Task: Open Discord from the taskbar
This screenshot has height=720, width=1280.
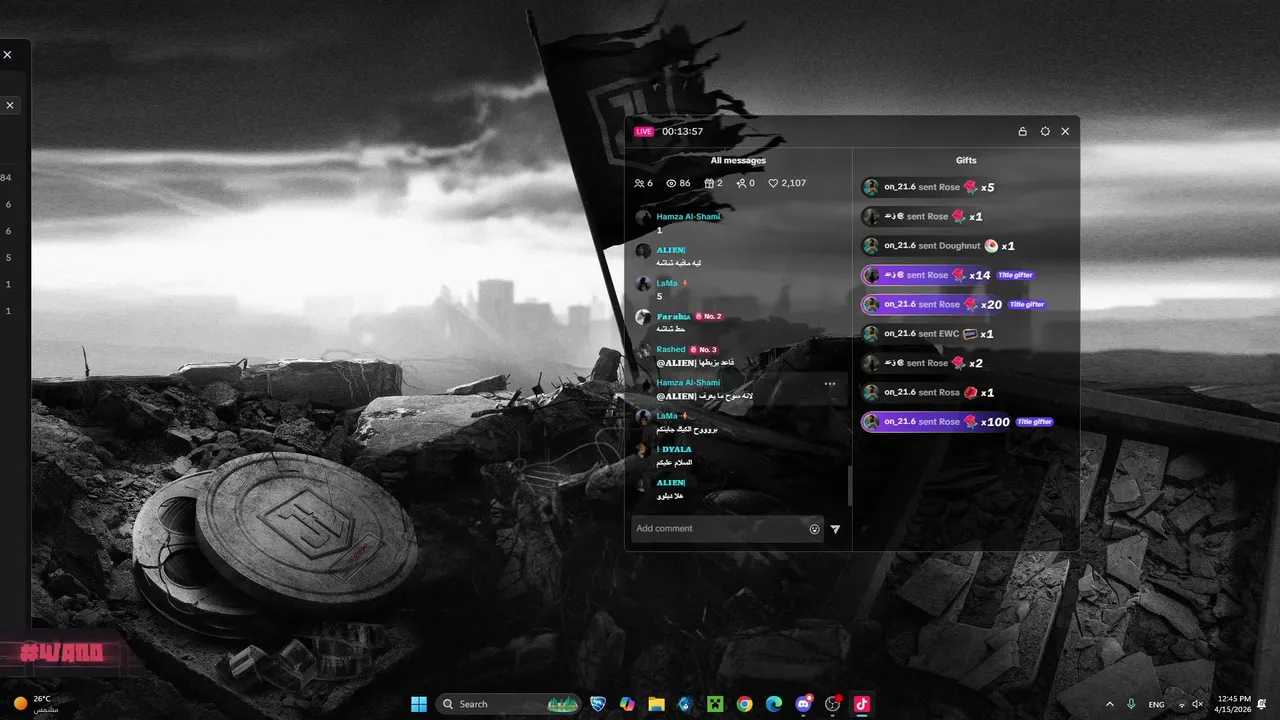Action: pos(803,704)
